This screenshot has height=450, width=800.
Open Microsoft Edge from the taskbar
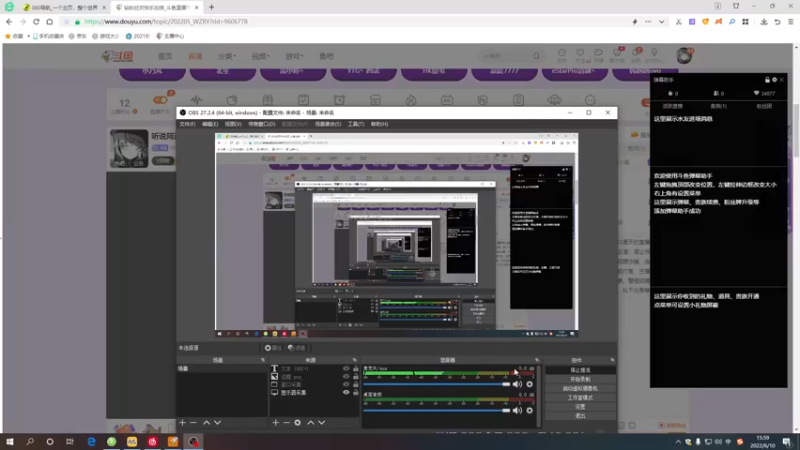point(91,442)
